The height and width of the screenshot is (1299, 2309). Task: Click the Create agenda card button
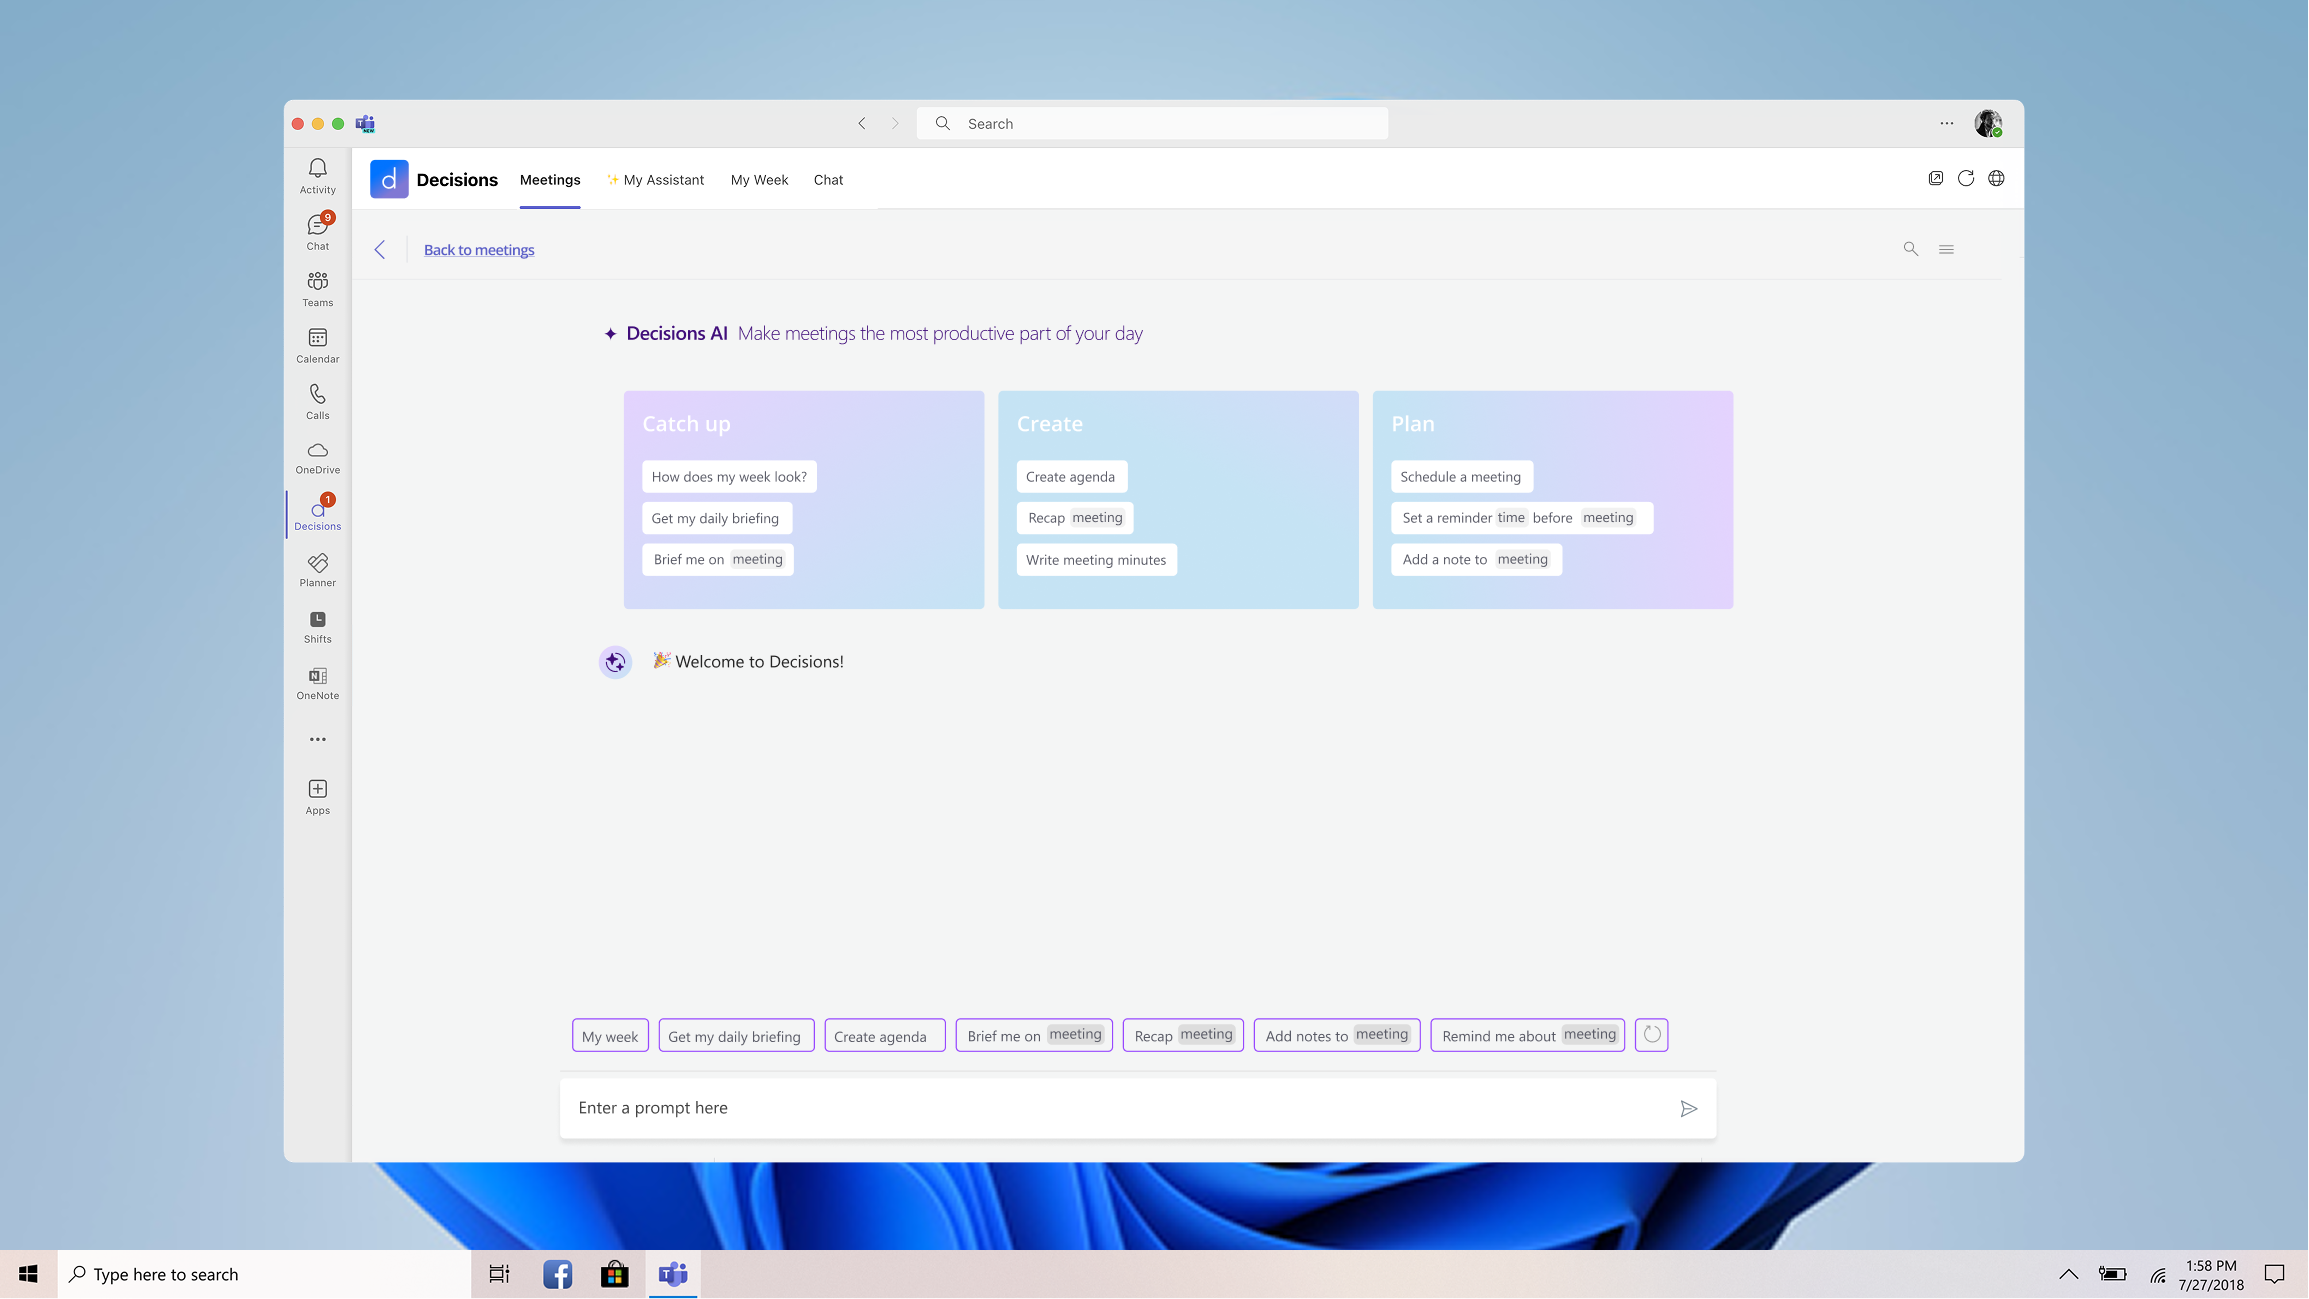1070,477
